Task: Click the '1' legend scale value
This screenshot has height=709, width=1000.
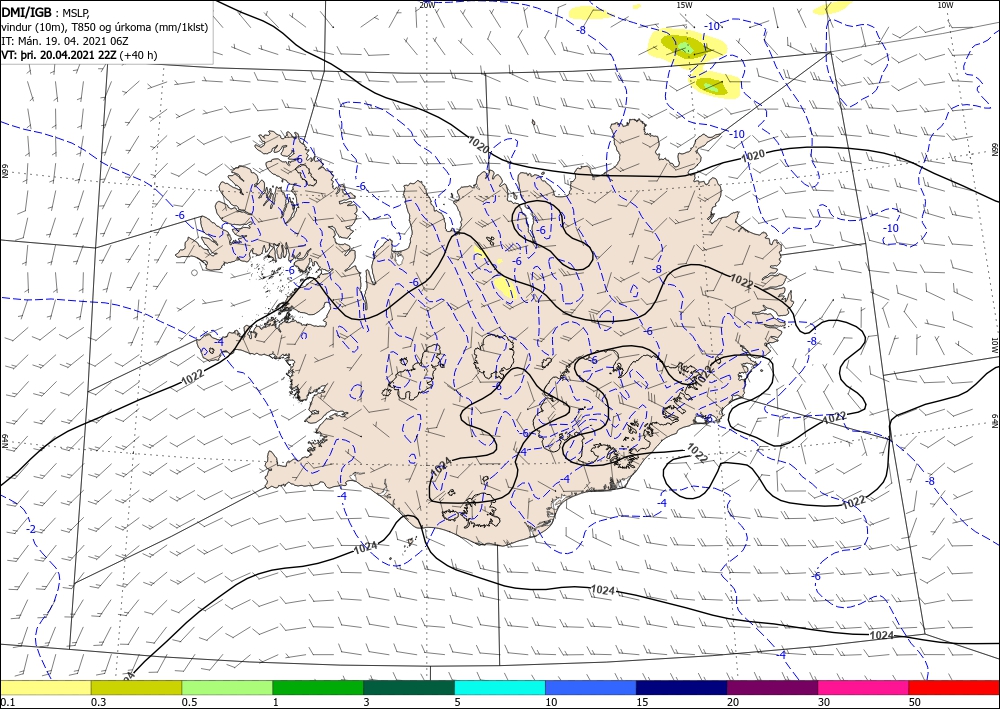Action: point(275,702)
